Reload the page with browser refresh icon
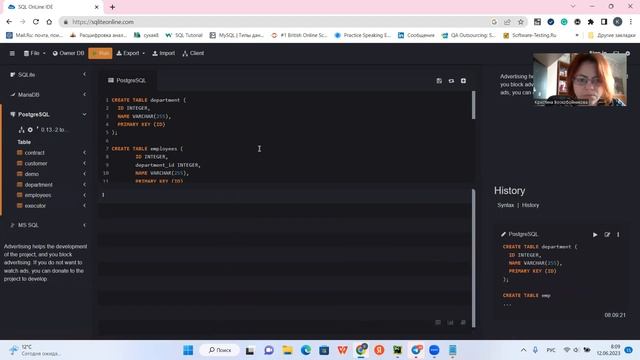640x360 pixels. click(36, 22)
